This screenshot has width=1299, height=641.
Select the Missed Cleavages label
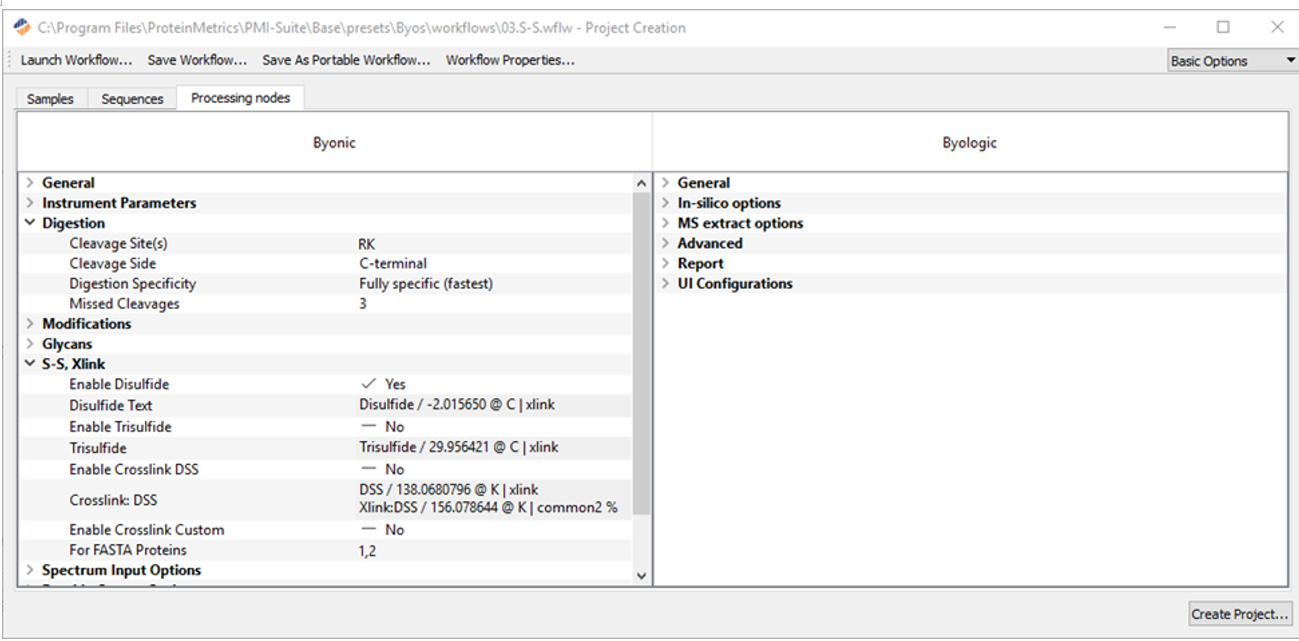pyautogui.click(x=124, y=304)
